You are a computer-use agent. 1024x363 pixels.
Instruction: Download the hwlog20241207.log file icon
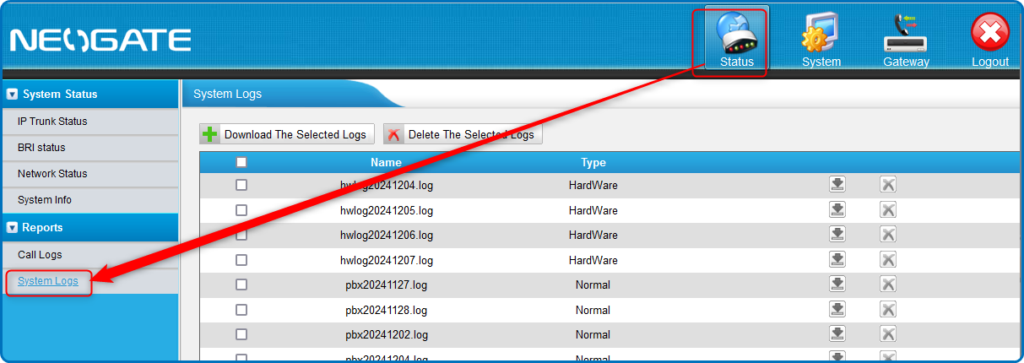click(x=837, y=259)
